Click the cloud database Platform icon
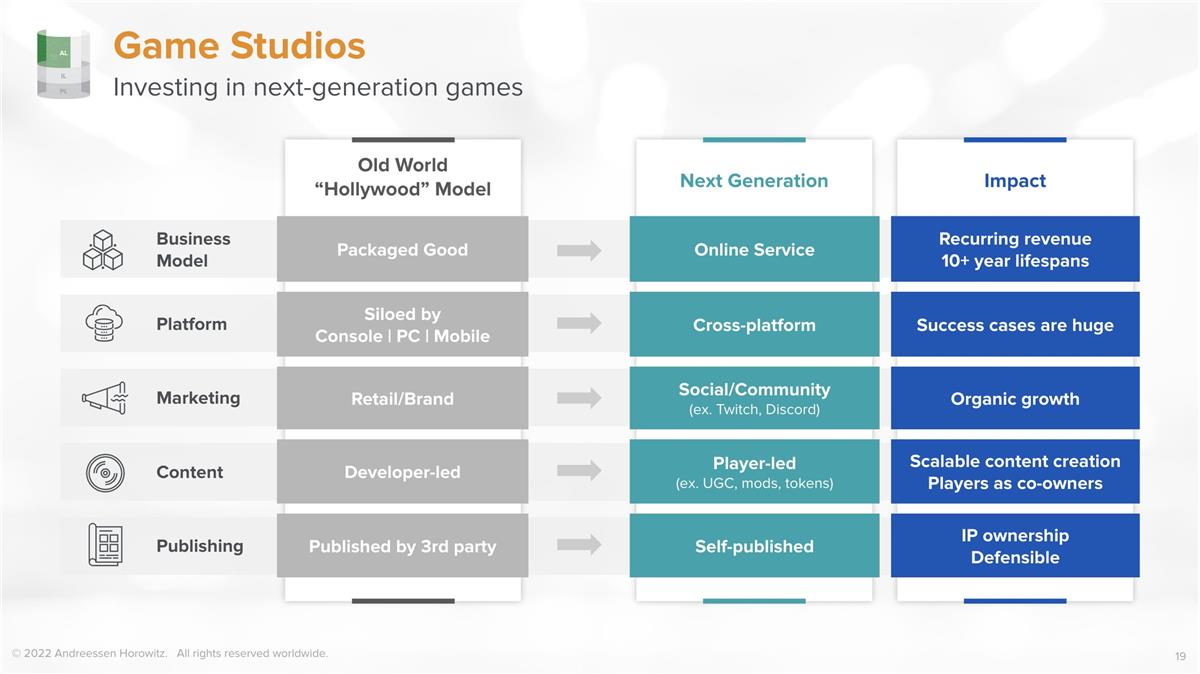 103,324
